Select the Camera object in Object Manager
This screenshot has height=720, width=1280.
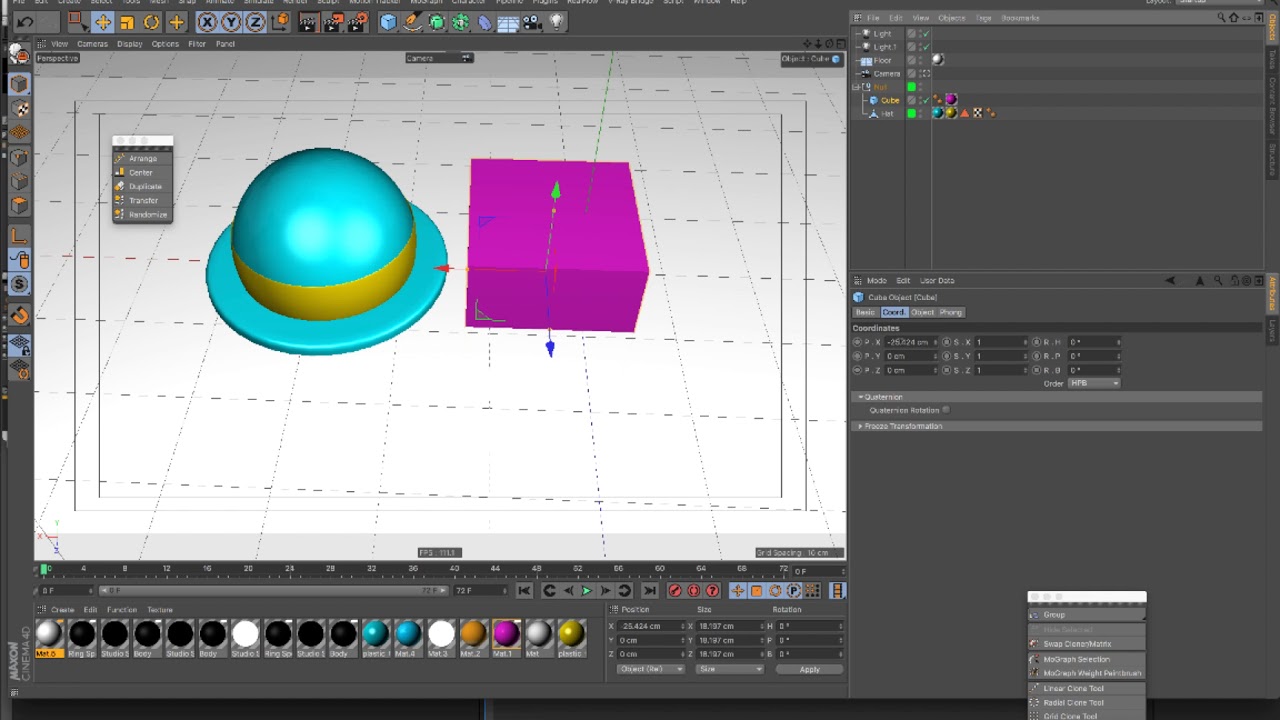click(886, 73)
